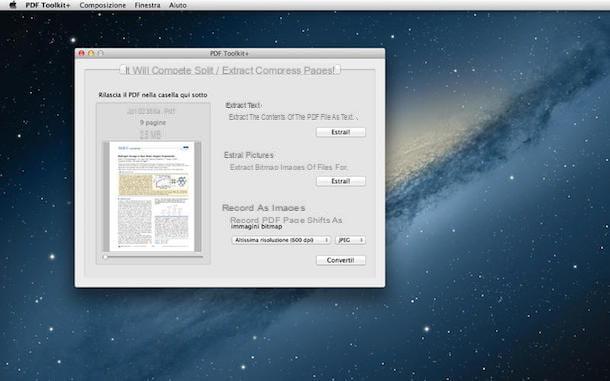
Task: Click the '9 pagine' text
Action: click(x=153, y=123)
